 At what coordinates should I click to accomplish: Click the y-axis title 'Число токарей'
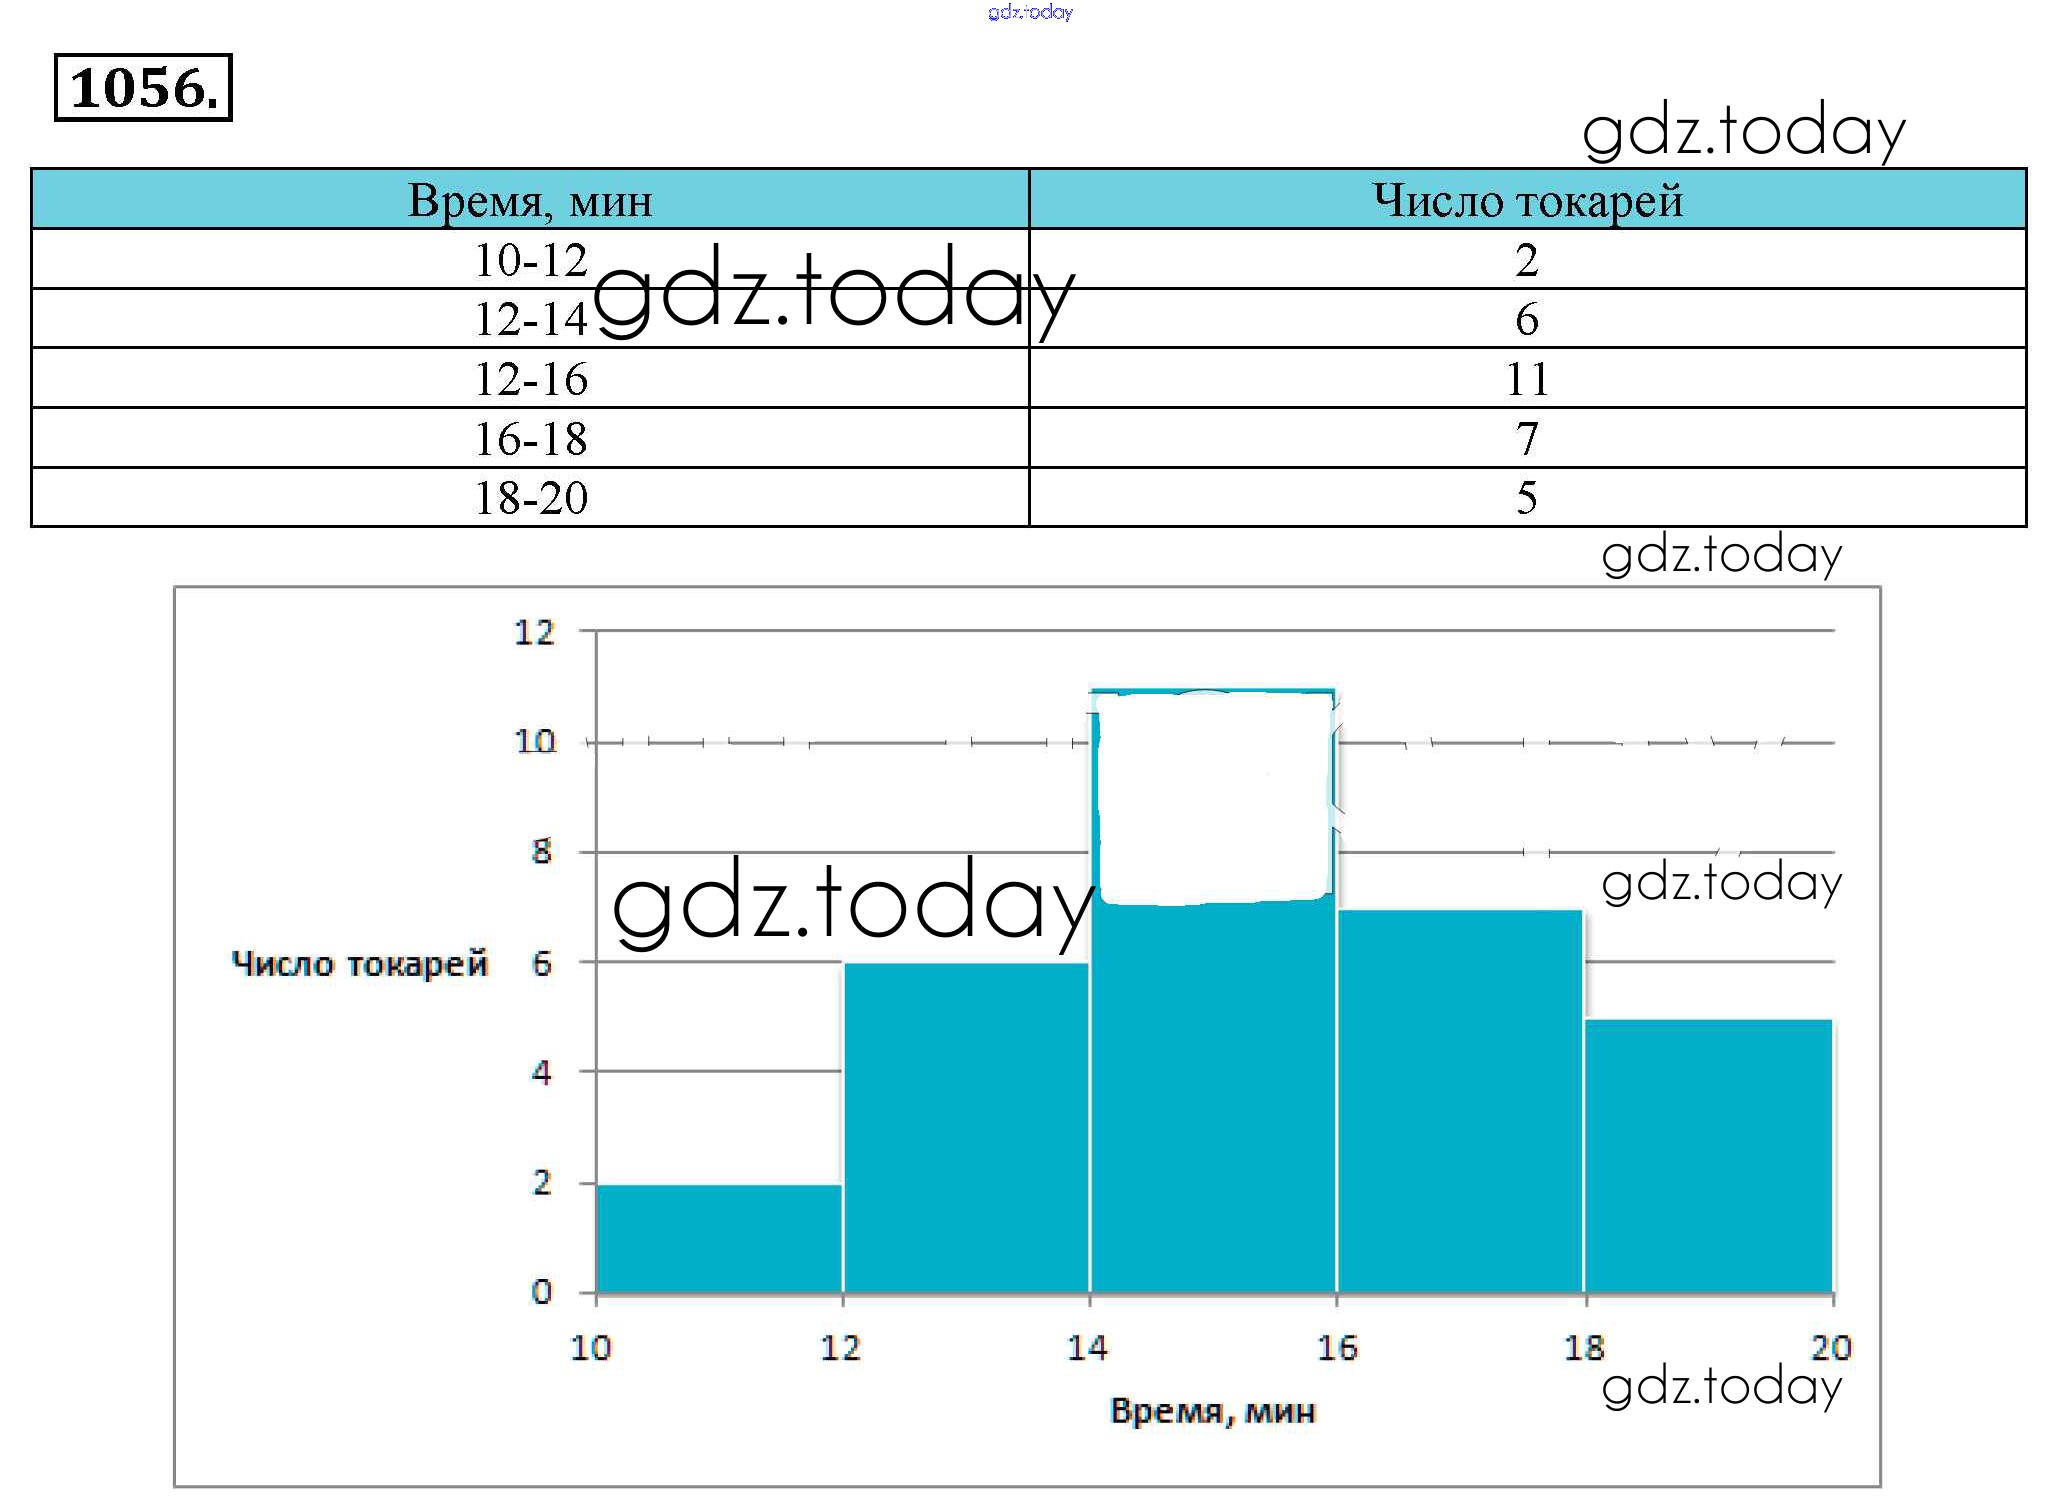coord(359,964)
